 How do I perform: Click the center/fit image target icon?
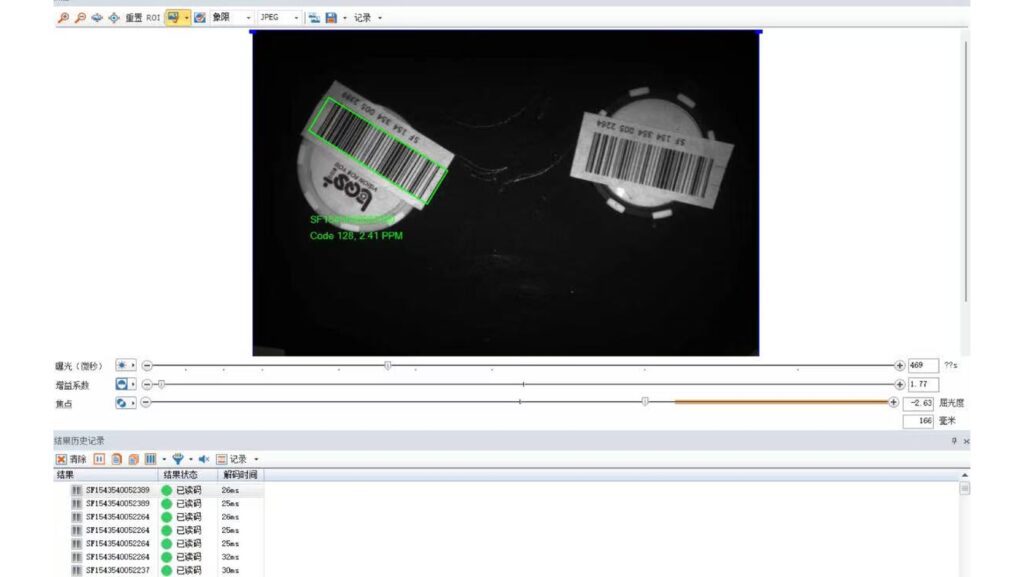click(x=114, y=18)
